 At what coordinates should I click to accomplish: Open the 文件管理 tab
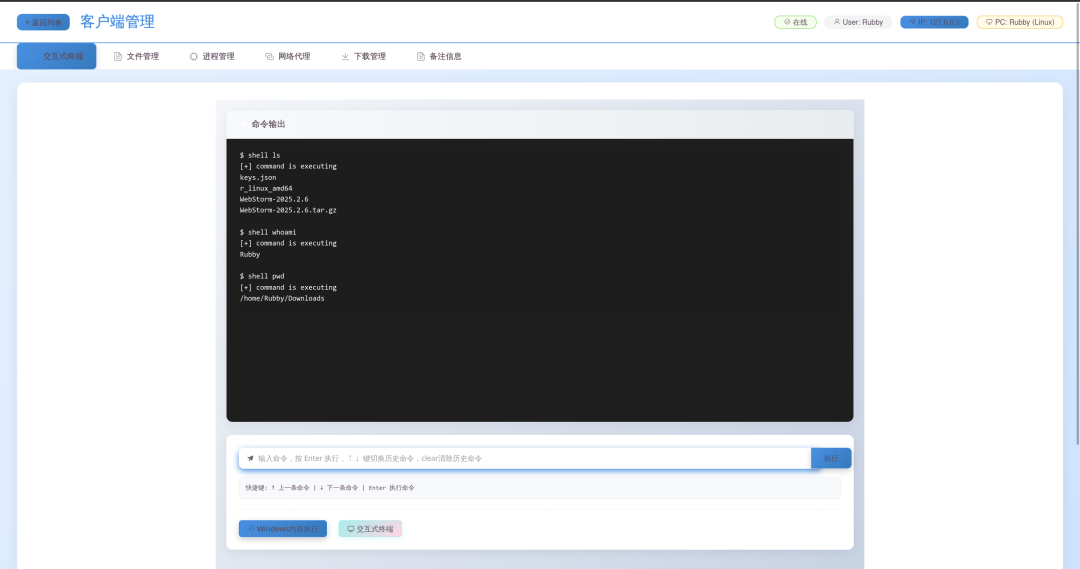point(136,56)
